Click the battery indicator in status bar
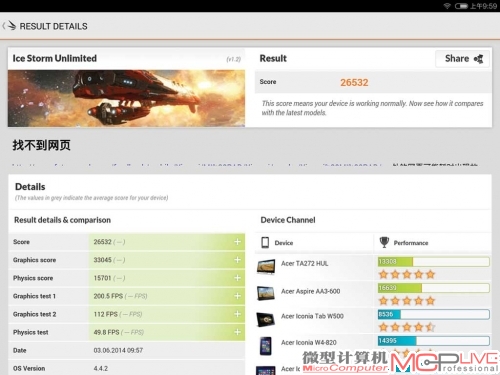Screen dimensions: 500x375 pos(461,6)
